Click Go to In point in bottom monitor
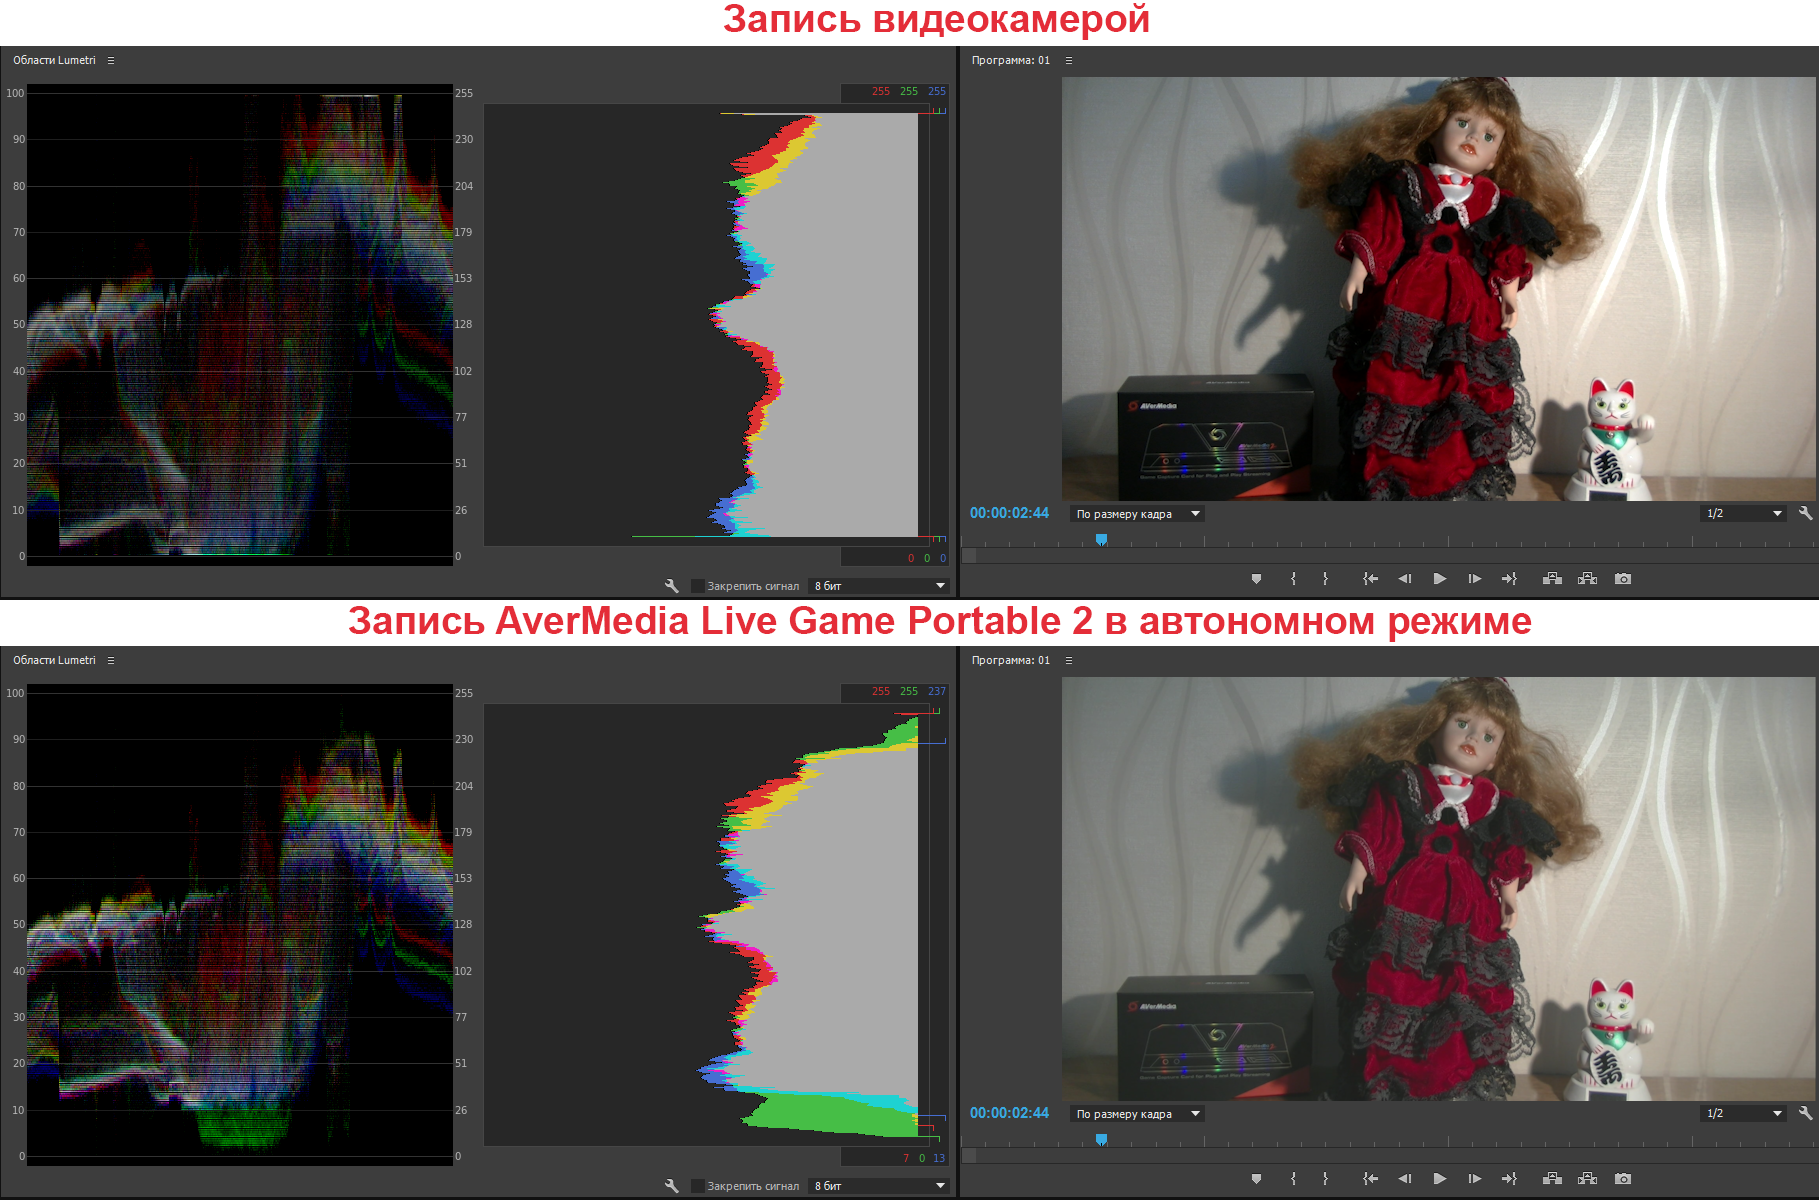The width and height of the screenshot is (1819, 1200). click(1370, 1179)
